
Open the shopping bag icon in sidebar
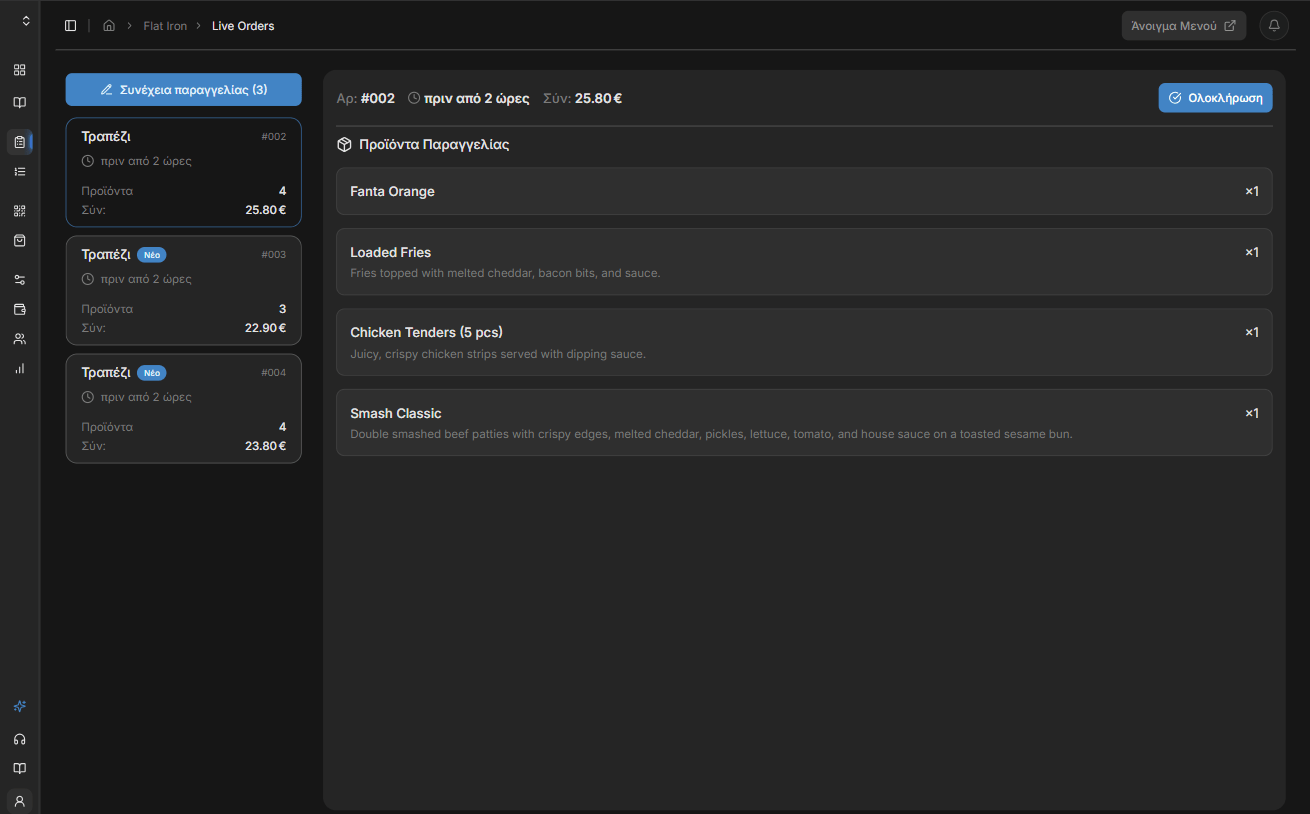[x=19, y=240]
